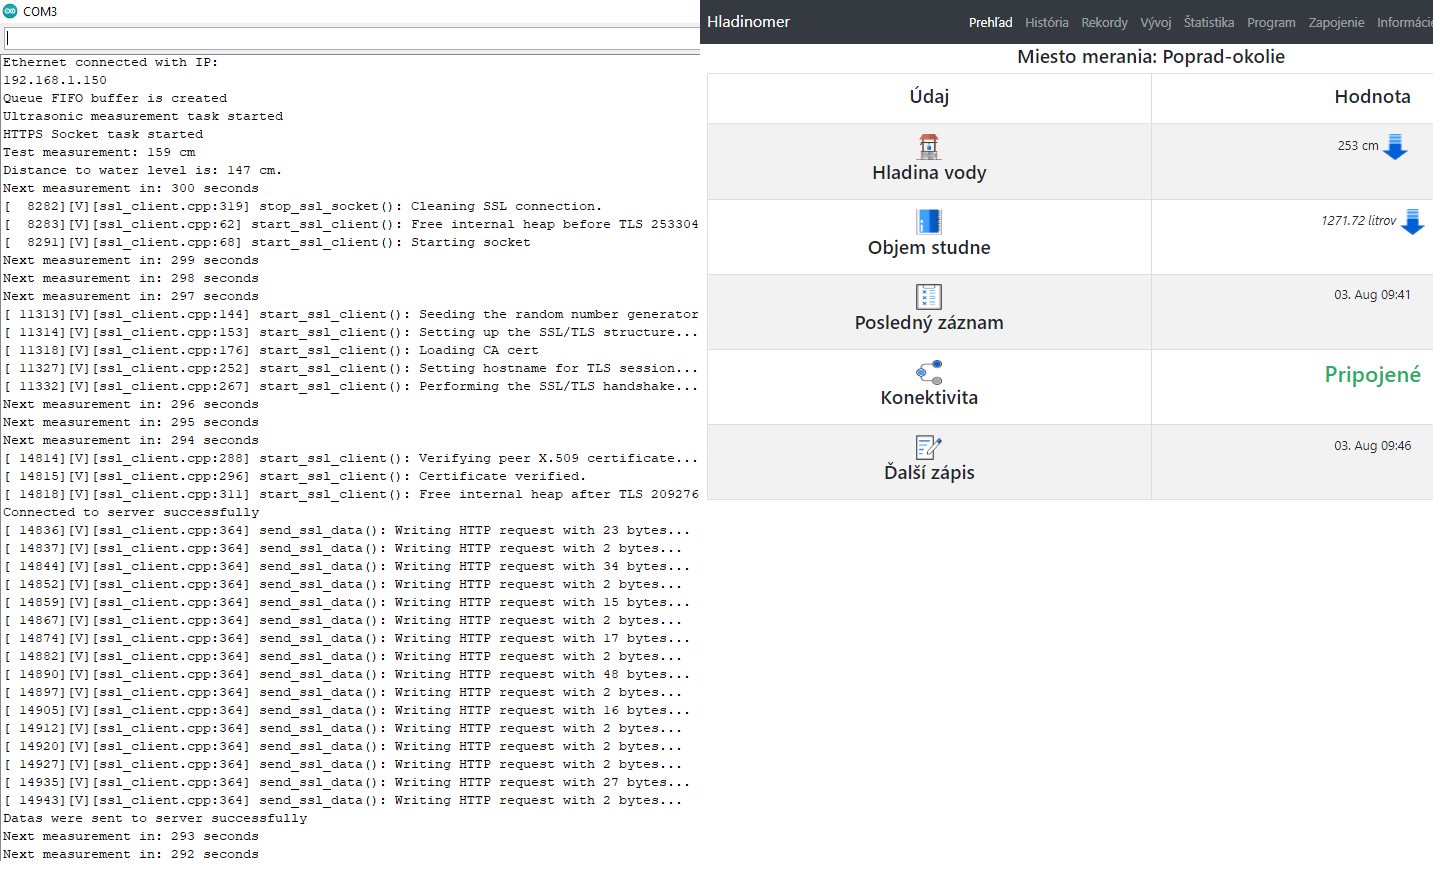
Task: Open the Vývoj menu item
Action: point(1155,22)
